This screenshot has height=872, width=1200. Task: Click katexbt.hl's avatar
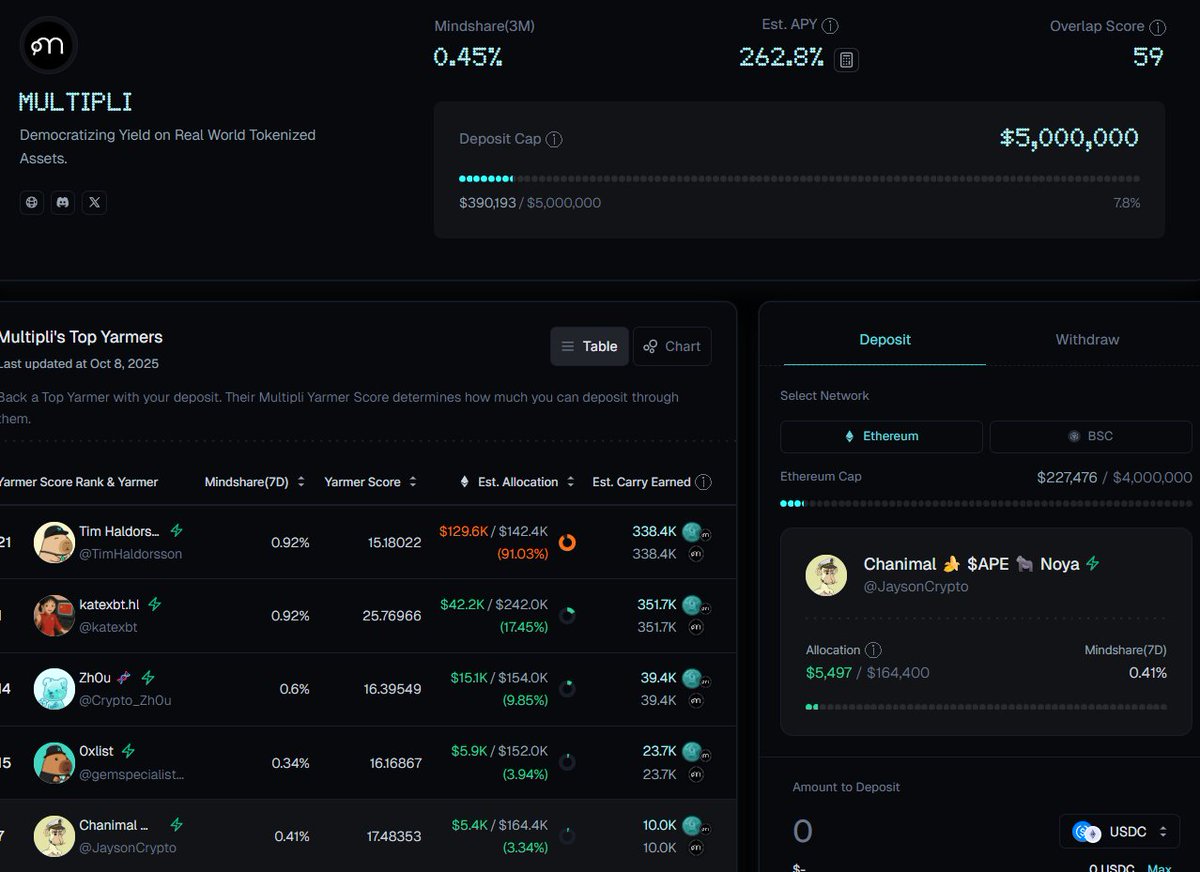[x=54, y=616]
